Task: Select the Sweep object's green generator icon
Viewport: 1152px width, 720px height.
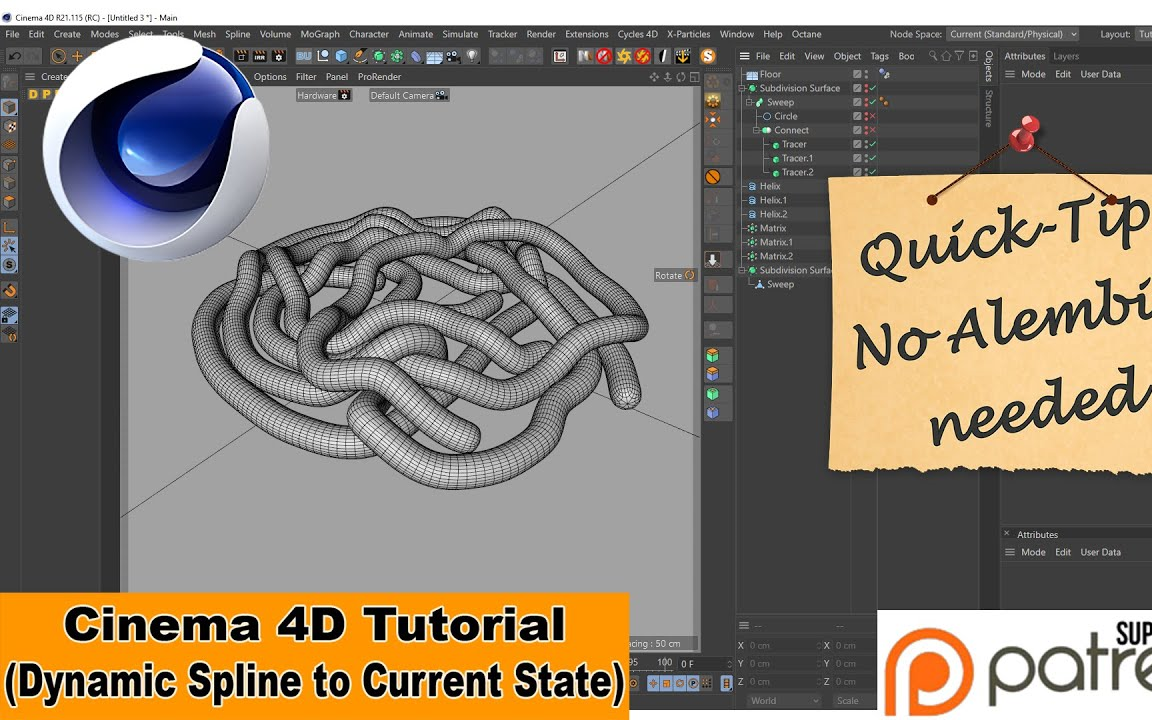Action: click(759, 102)
